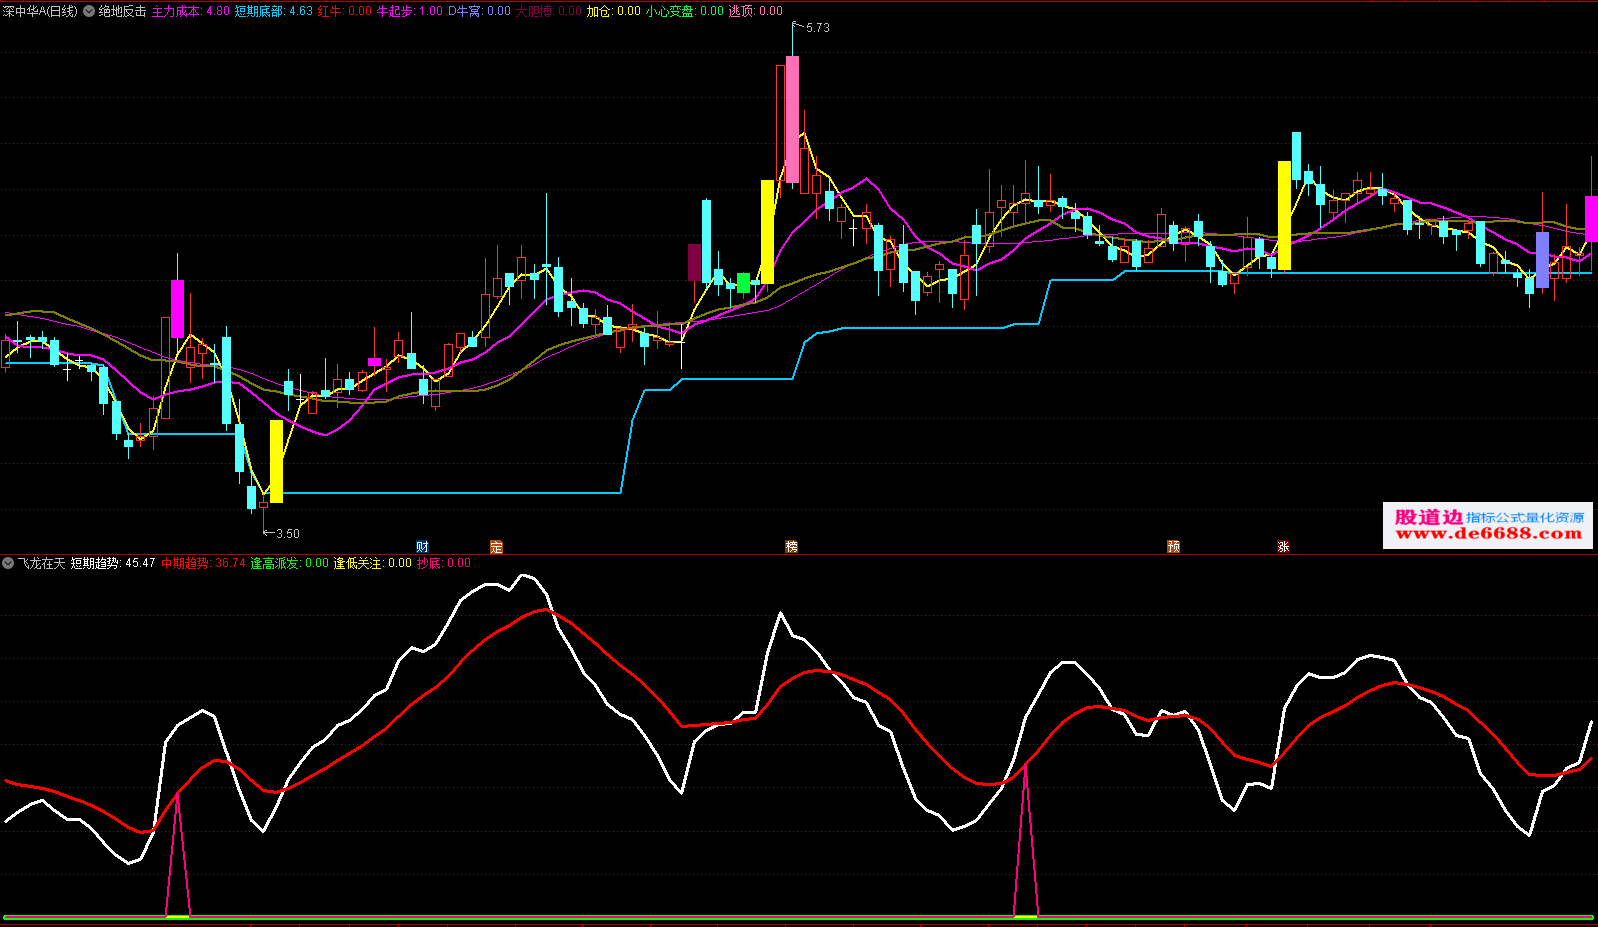Viewport: 1598px width, 927px height.
Task: Click the 飞龙在天 indicator name
Action: point(41,564)
